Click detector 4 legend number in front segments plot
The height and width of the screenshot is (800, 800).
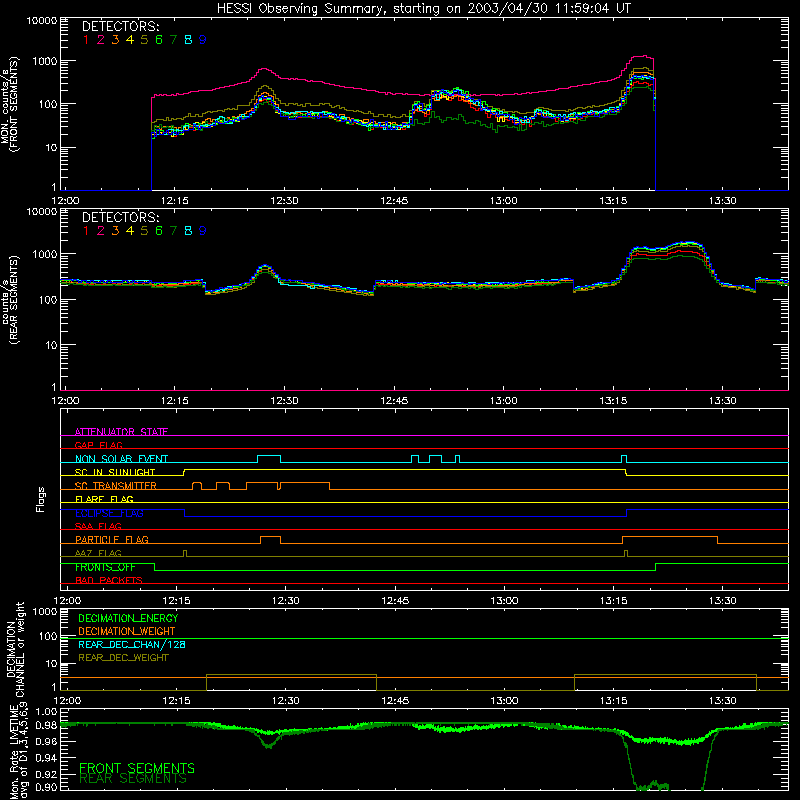pos(130,40)
